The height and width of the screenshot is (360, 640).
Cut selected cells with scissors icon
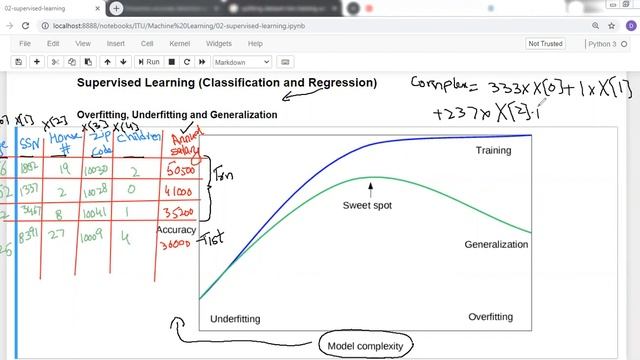click(55, 62)
